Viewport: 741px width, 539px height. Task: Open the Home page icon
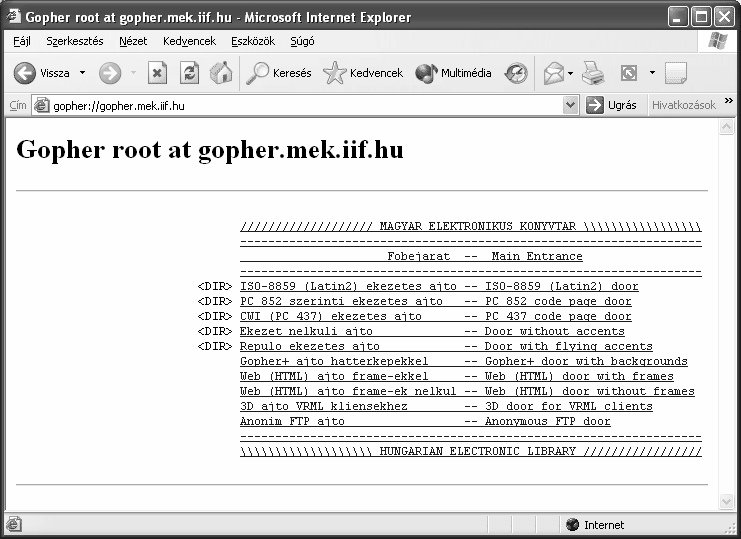click(x=221, y=73)
